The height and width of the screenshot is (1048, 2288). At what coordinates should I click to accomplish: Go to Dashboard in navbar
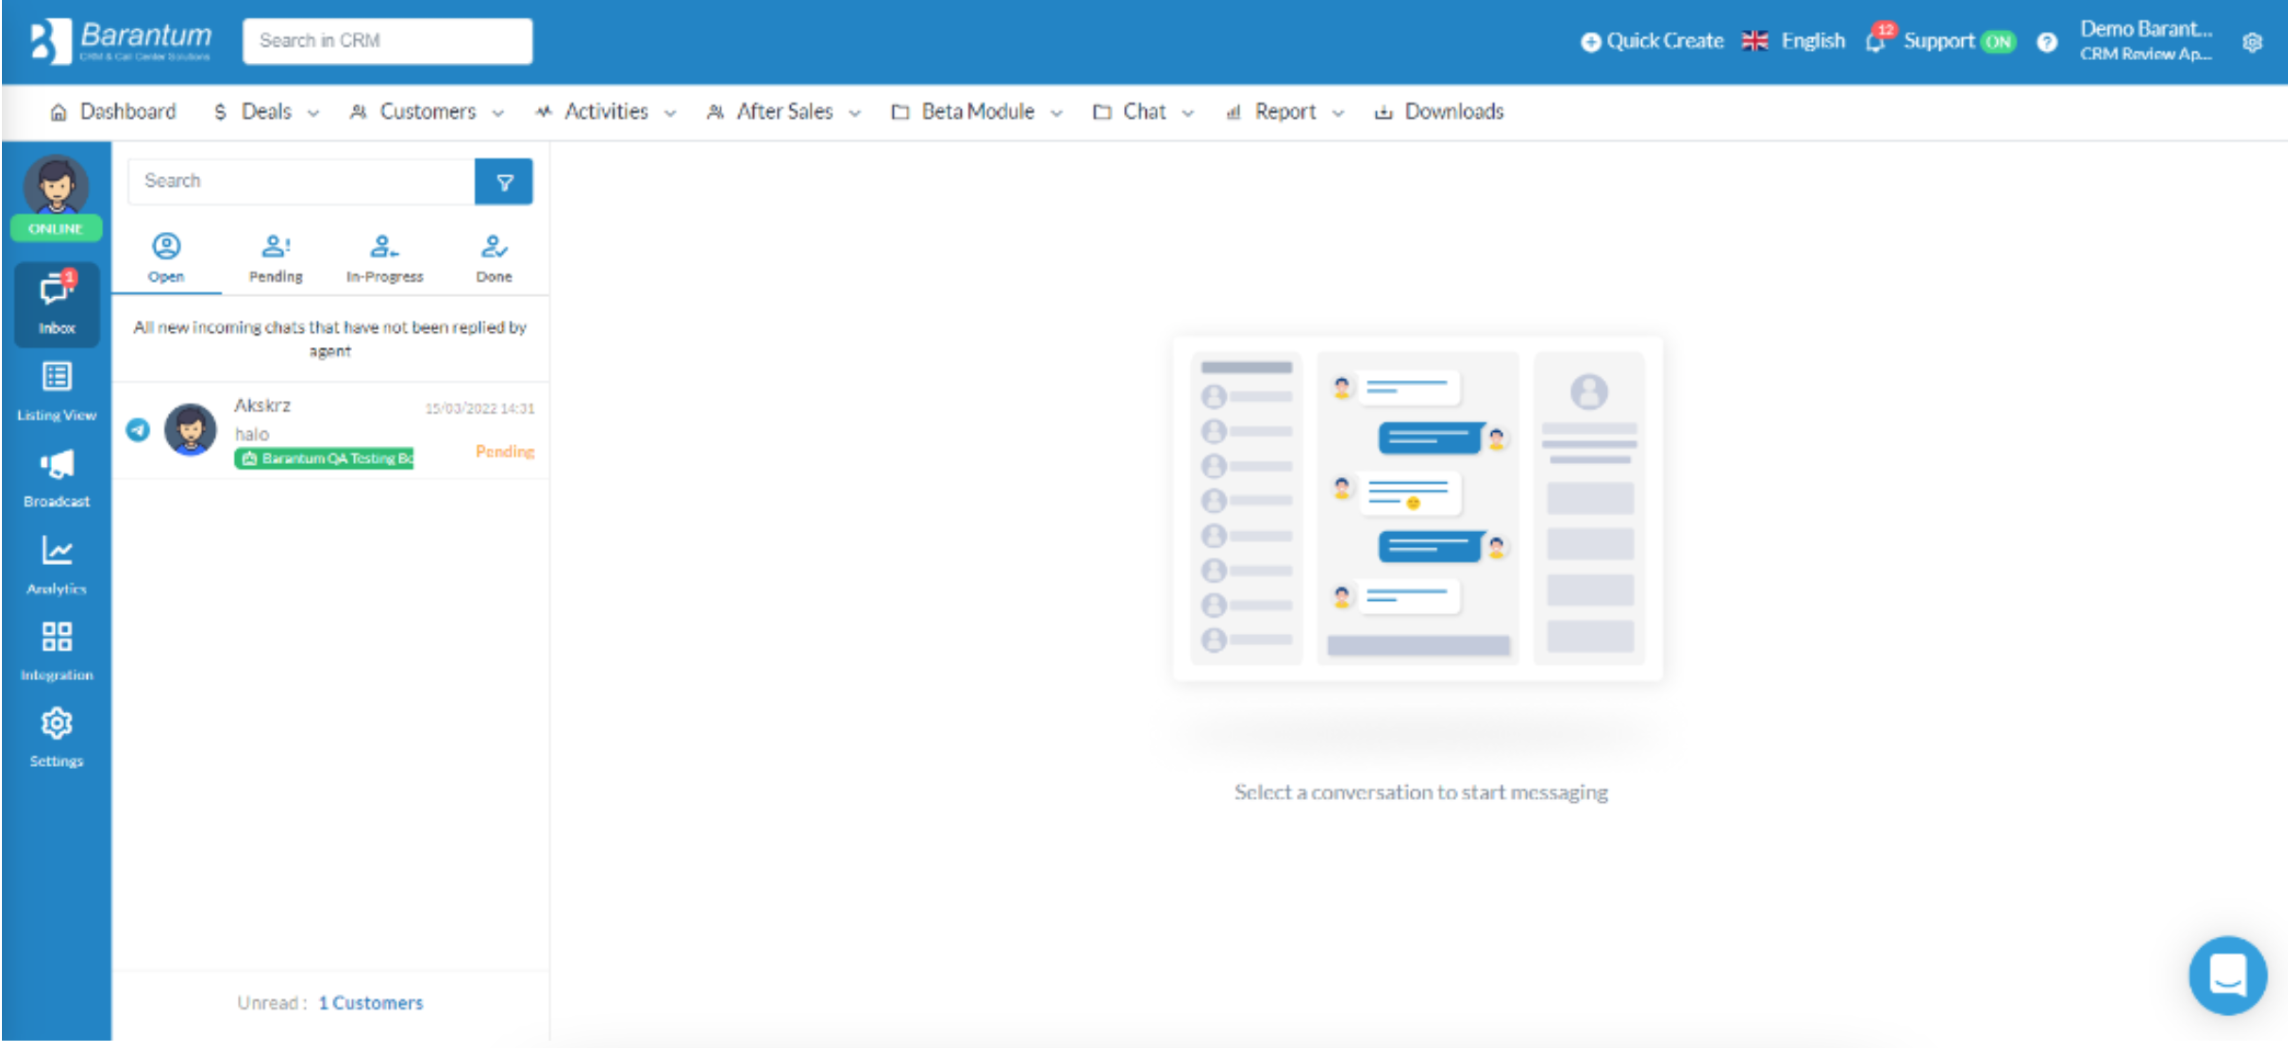coord(128,112)
